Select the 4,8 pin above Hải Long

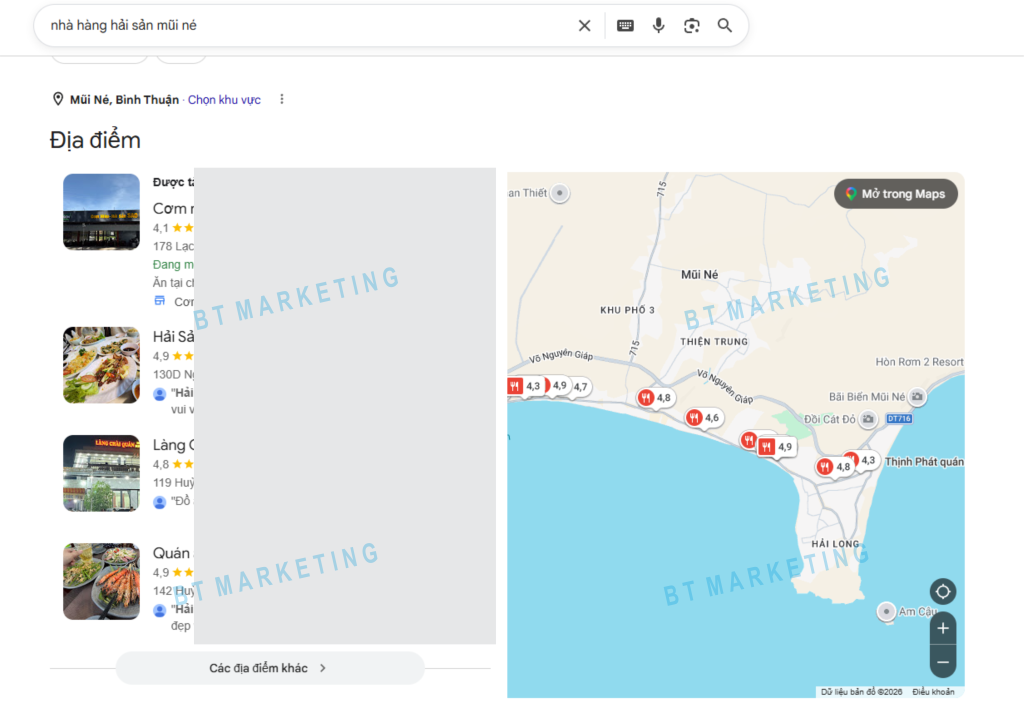pyautogui.click(x=834, y=466)
